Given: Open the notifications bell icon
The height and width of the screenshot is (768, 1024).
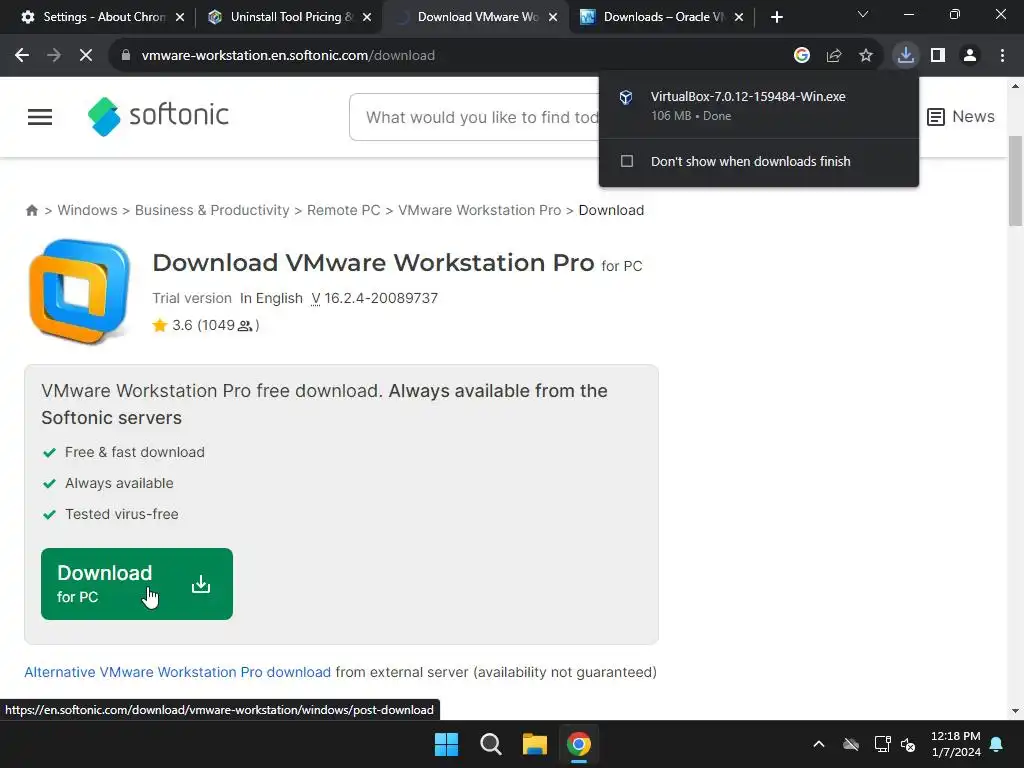Looking at the screenshot, I should tap(997, 744).
